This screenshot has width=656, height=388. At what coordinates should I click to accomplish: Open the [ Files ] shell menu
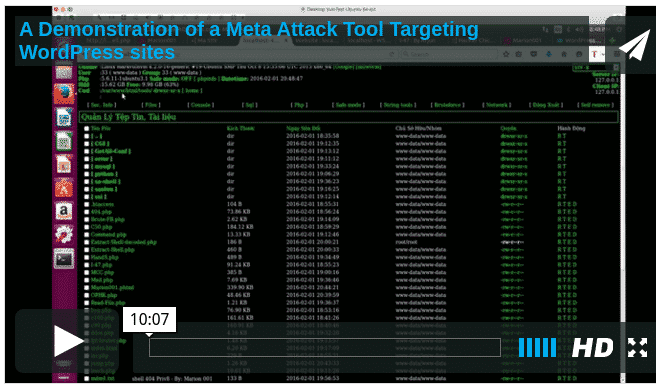151,105
